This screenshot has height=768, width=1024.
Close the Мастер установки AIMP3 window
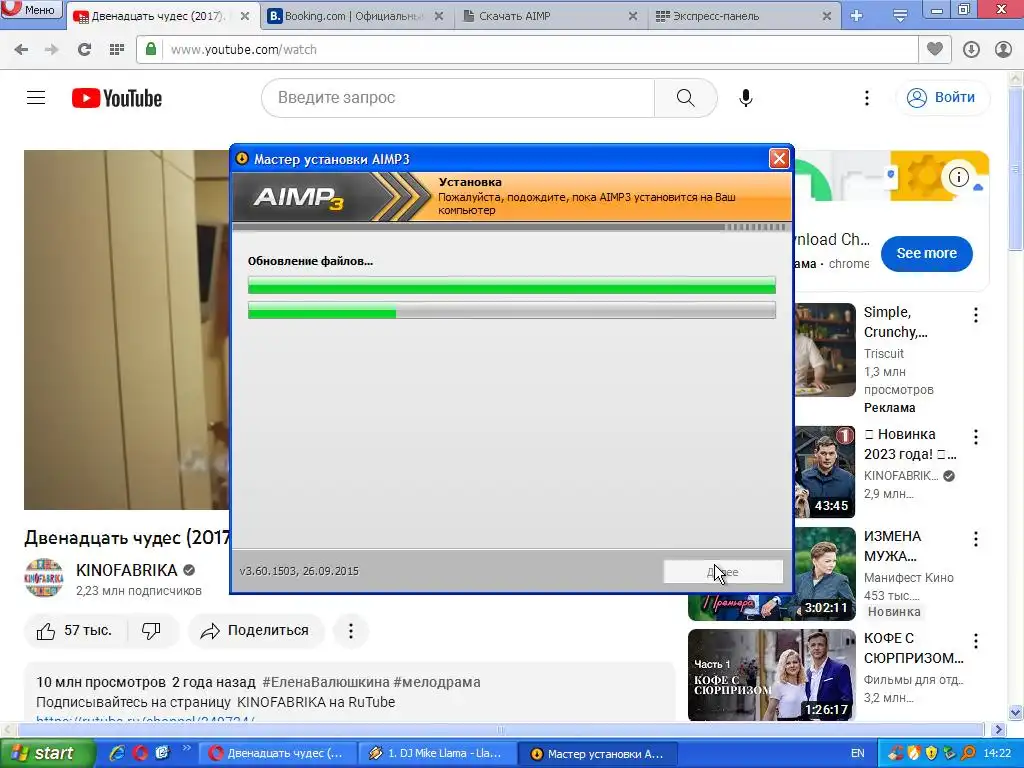coord(779,159)
